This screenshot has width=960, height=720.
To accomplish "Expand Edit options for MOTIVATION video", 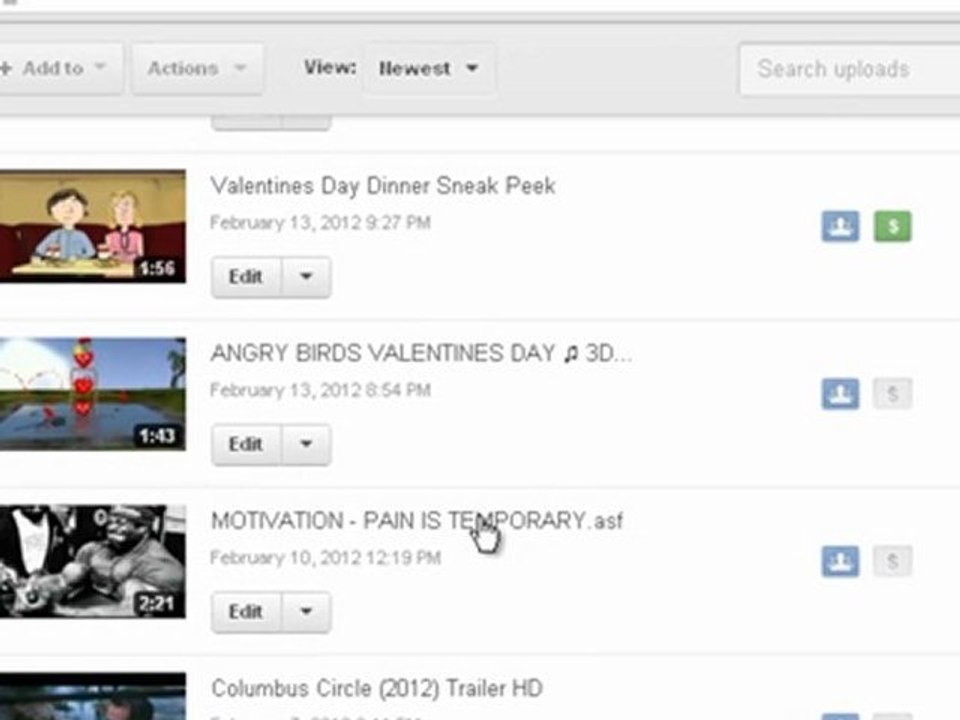I will tap(306, 612).
